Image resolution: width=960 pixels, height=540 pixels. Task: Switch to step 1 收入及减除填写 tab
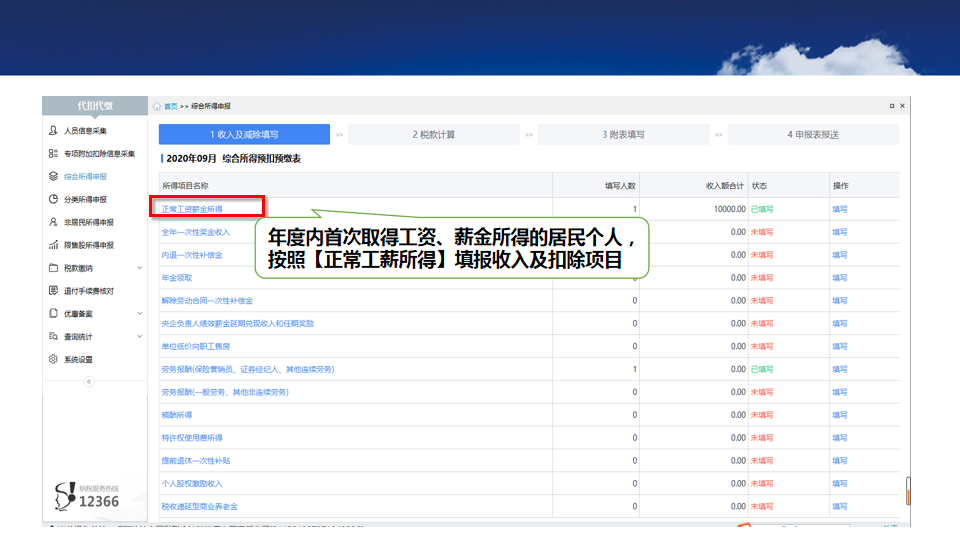coord(244,134)
